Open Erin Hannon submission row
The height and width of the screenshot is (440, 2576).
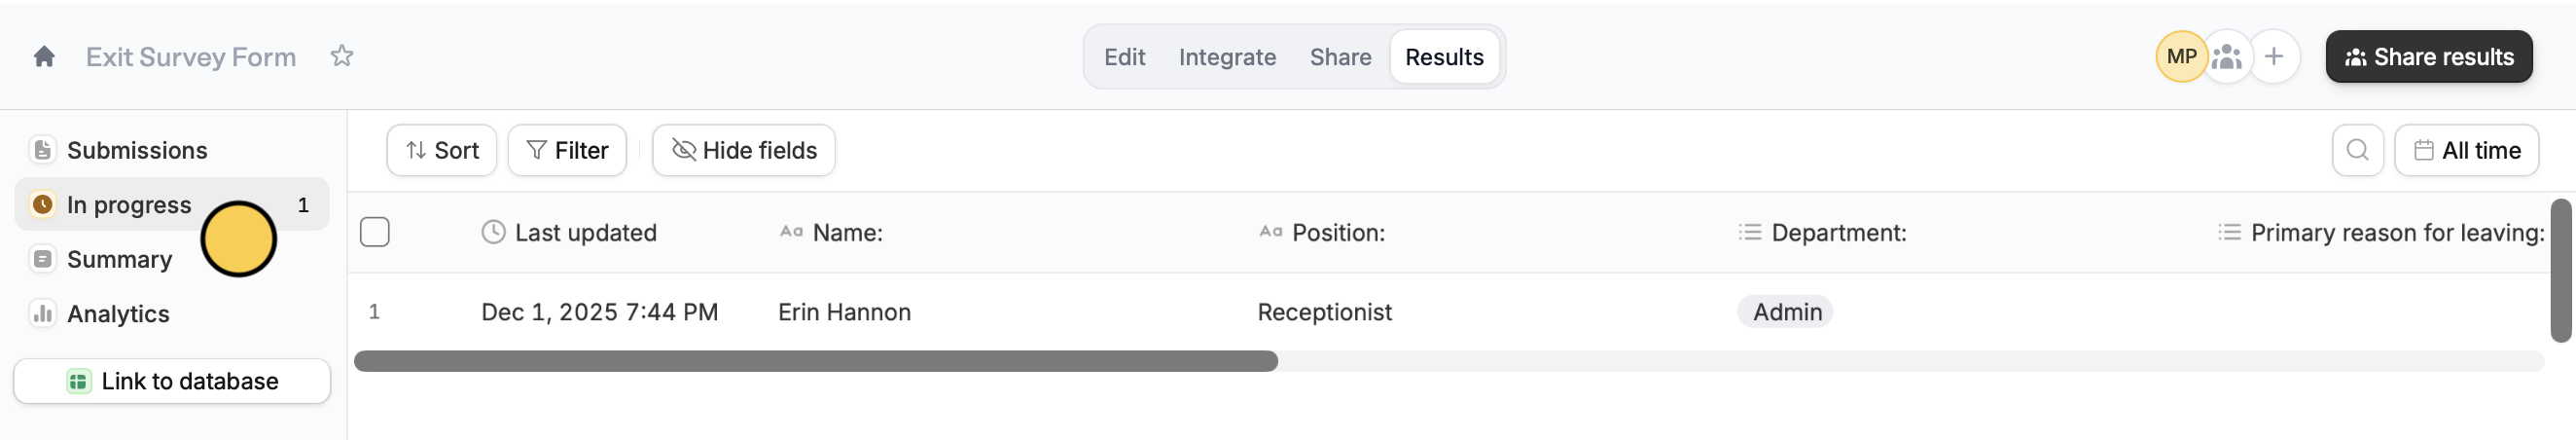(x=844, y=312)
